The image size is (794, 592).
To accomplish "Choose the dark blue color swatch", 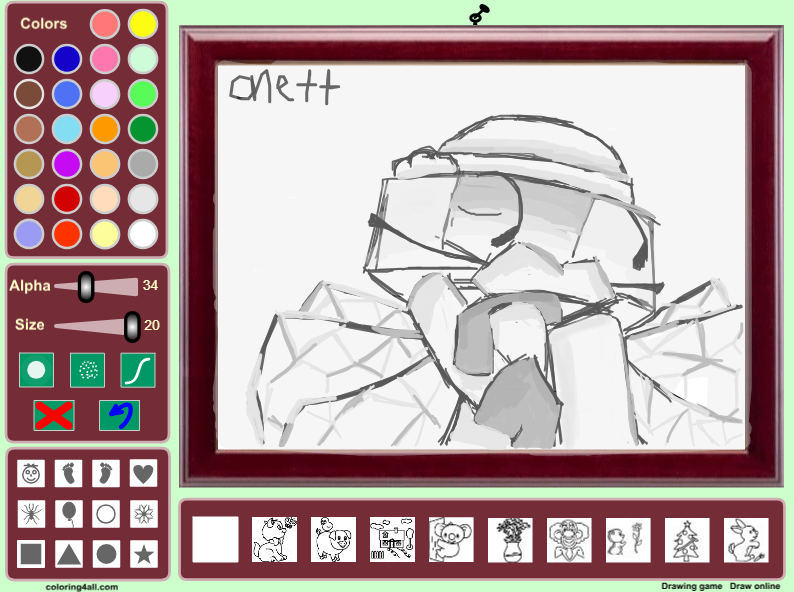I will click(67, 59).
